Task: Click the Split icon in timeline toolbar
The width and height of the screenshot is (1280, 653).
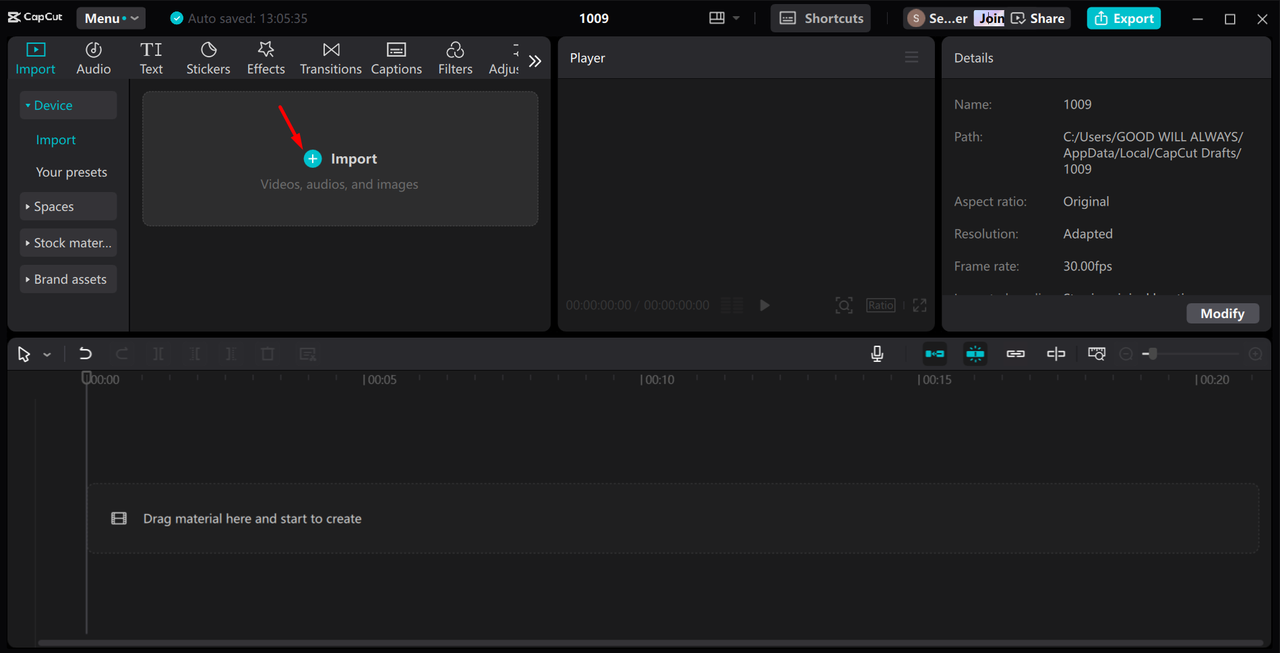Action: pos(158,354)
